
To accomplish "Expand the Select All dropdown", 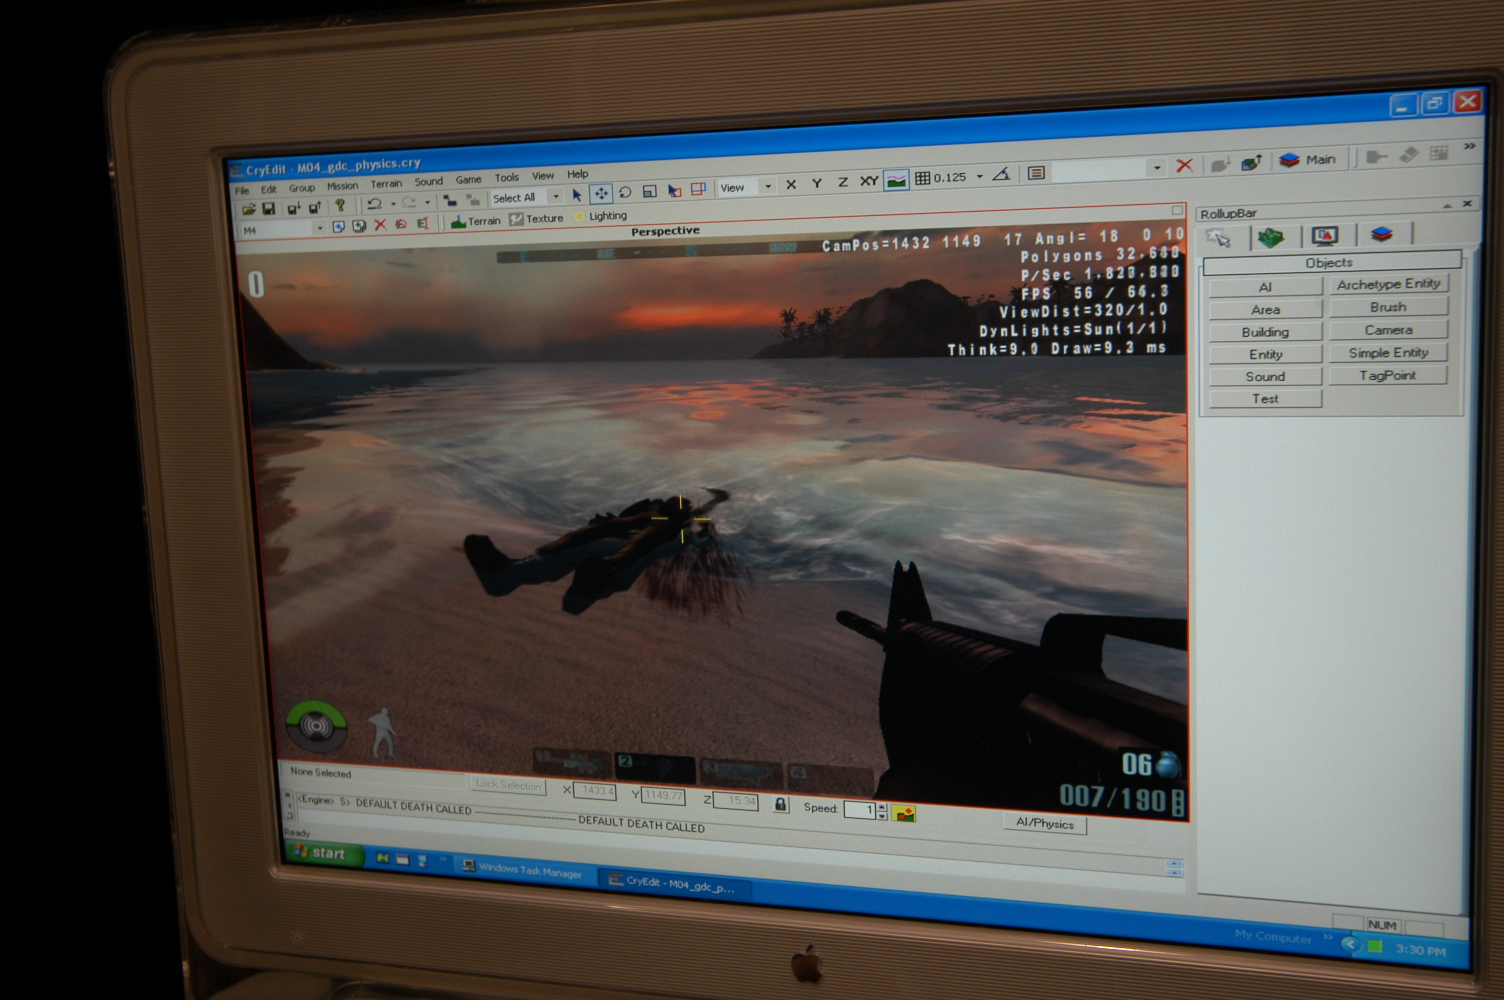I will pyautogui.click(x=555, y=196).
